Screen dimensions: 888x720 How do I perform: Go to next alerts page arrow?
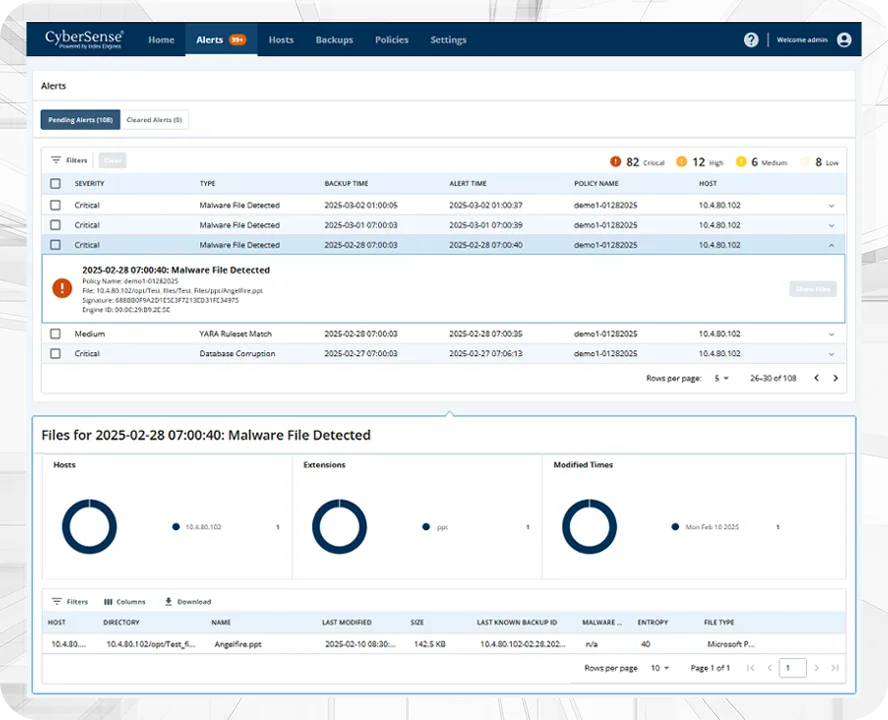[x=836, y=378]
